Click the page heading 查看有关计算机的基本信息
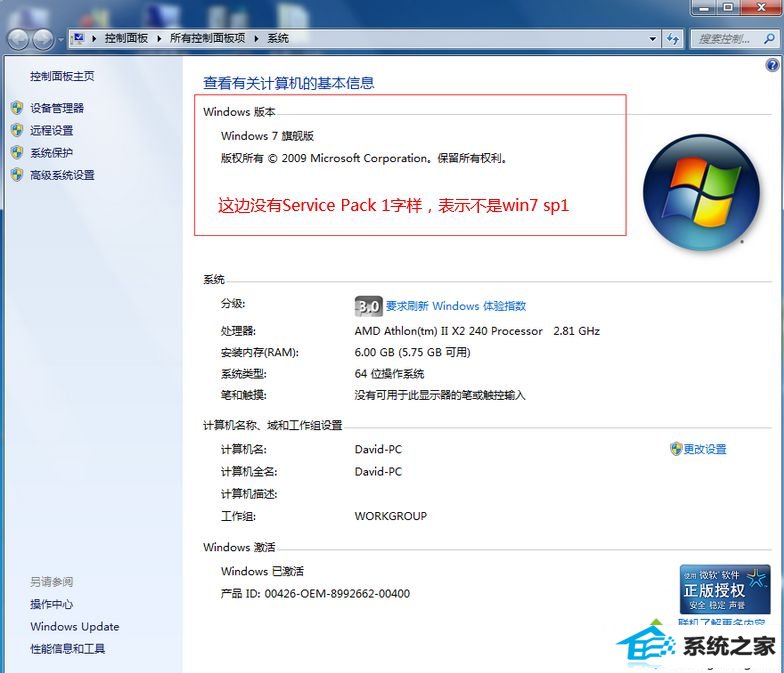The width and height of the screenshot is (784, 673). [x=289, y=83]
